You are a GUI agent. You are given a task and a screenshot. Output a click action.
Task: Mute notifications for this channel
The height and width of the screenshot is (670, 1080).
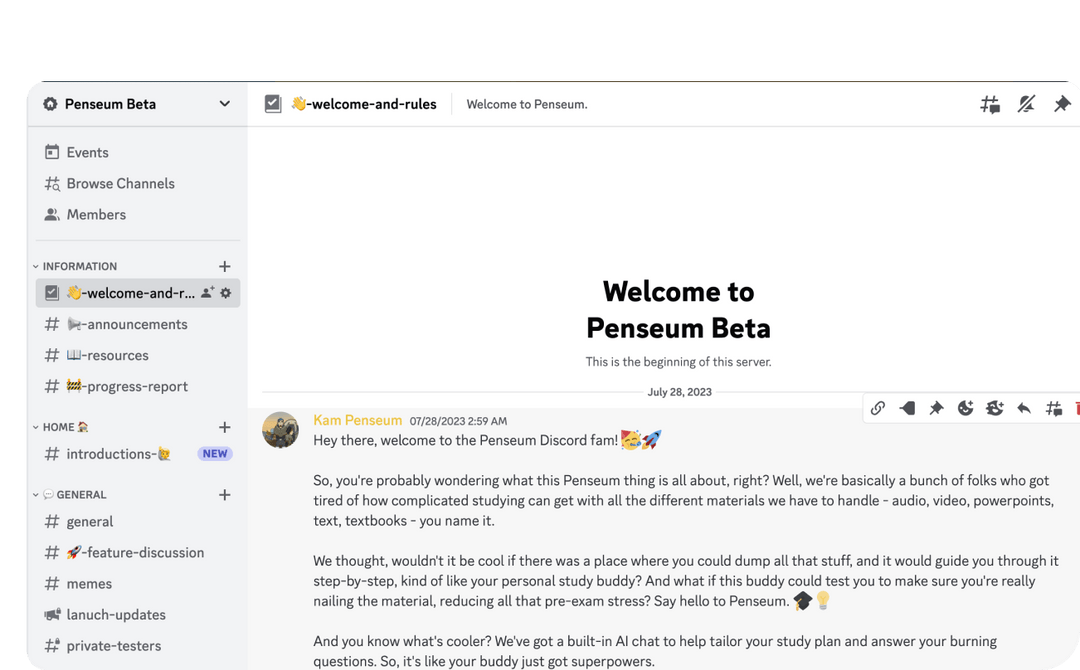tap(1026, 104)
